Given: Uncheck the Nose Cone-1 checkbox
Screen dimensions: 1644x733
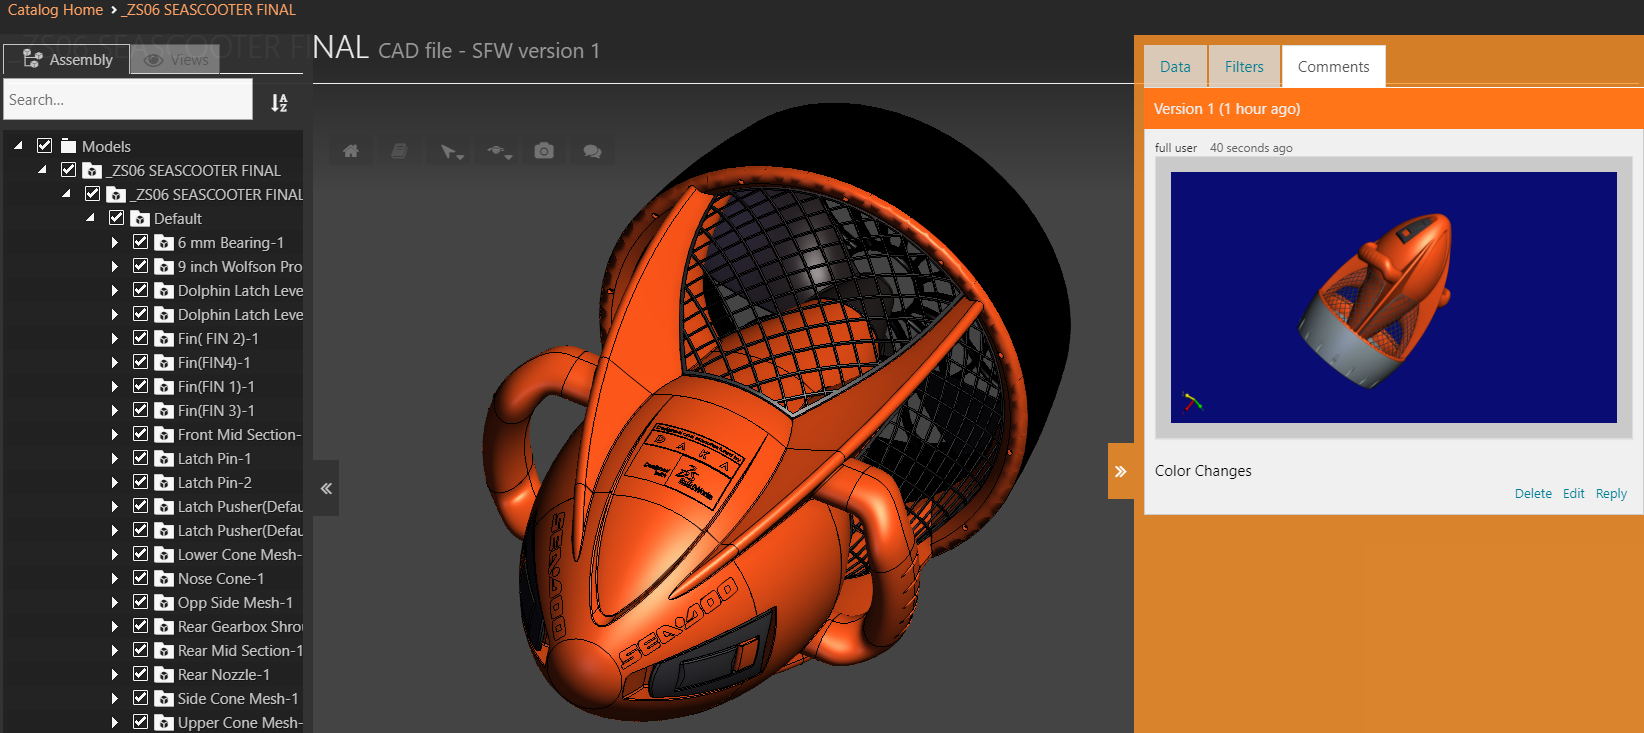Looking at the screenshot, I should [141, 578].
